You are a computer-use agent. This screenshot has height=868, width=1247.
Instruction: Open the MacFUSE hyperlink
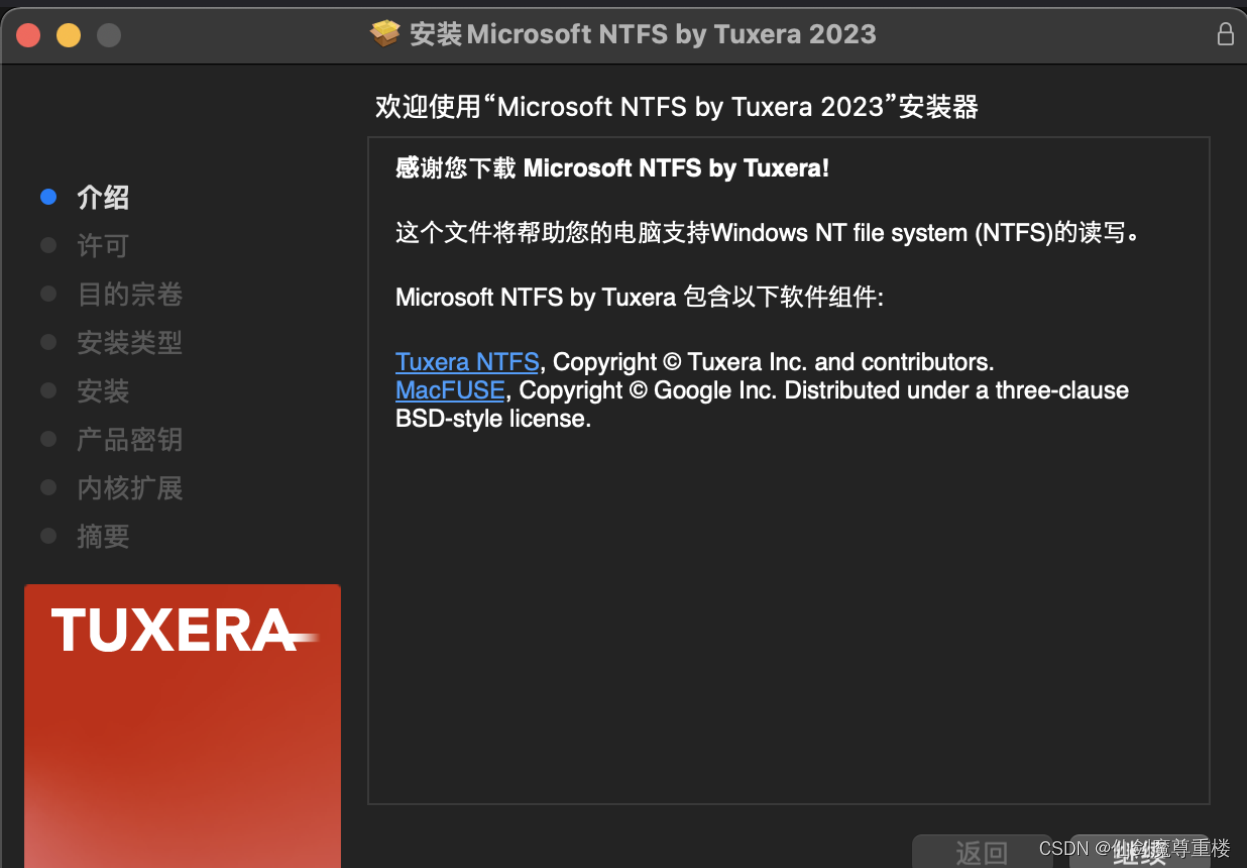450,390
